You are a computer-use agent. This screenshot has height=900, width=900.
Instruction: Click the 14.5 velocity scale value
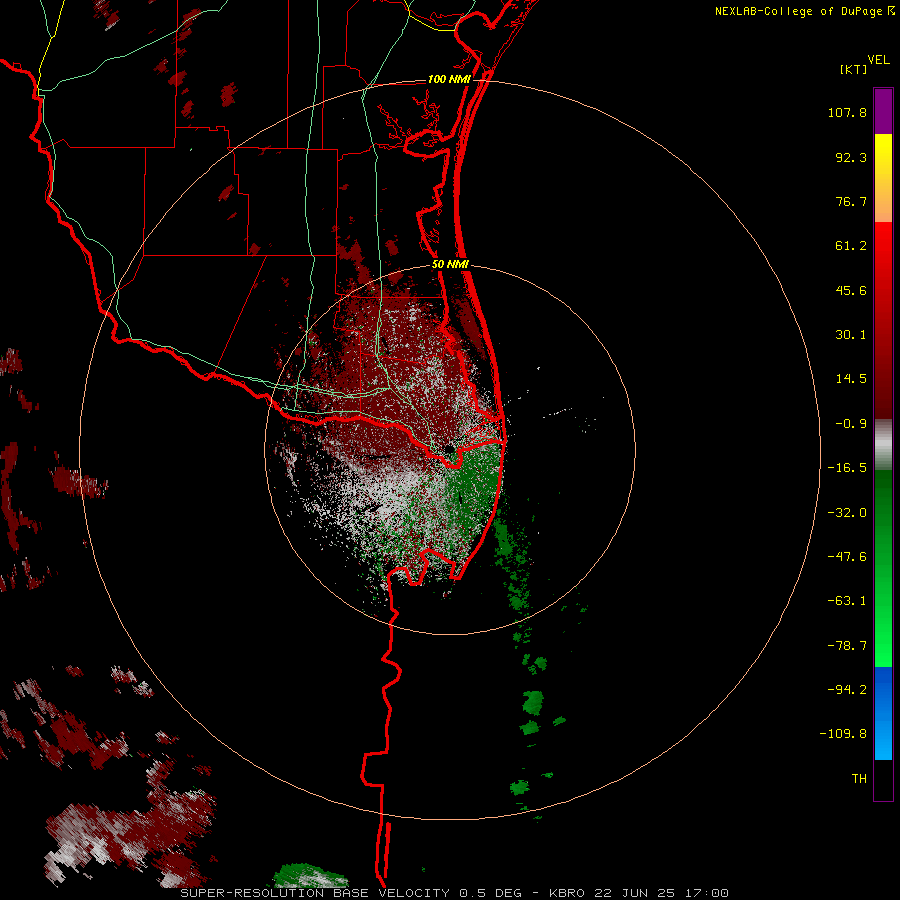click(851, 379)
